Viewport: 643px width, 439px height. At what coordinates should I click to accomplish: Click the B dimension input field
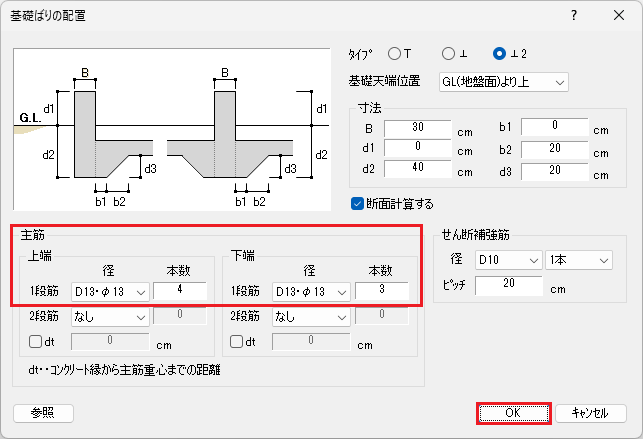[x=418, y=129]
